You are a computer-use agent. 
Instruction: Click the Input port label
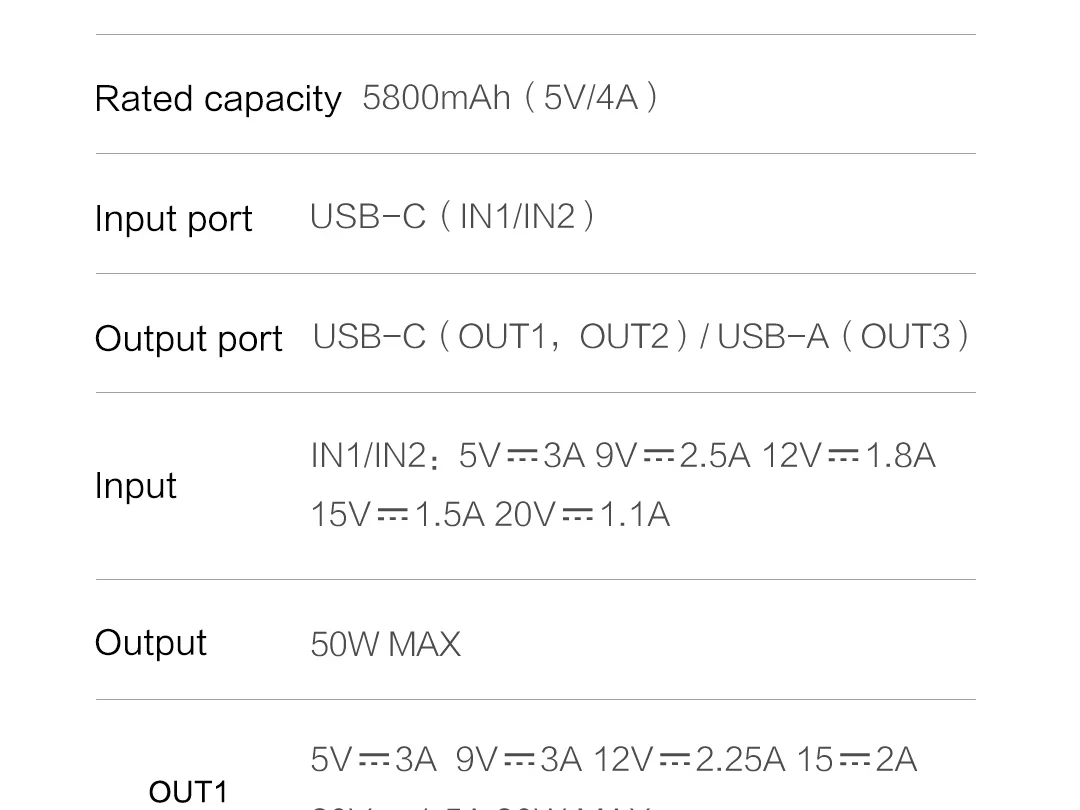point(173,219)
